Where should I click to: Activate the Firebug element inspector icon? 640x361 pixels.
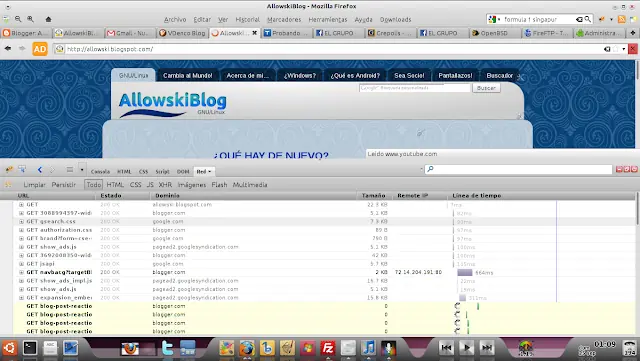coord(22,169)
